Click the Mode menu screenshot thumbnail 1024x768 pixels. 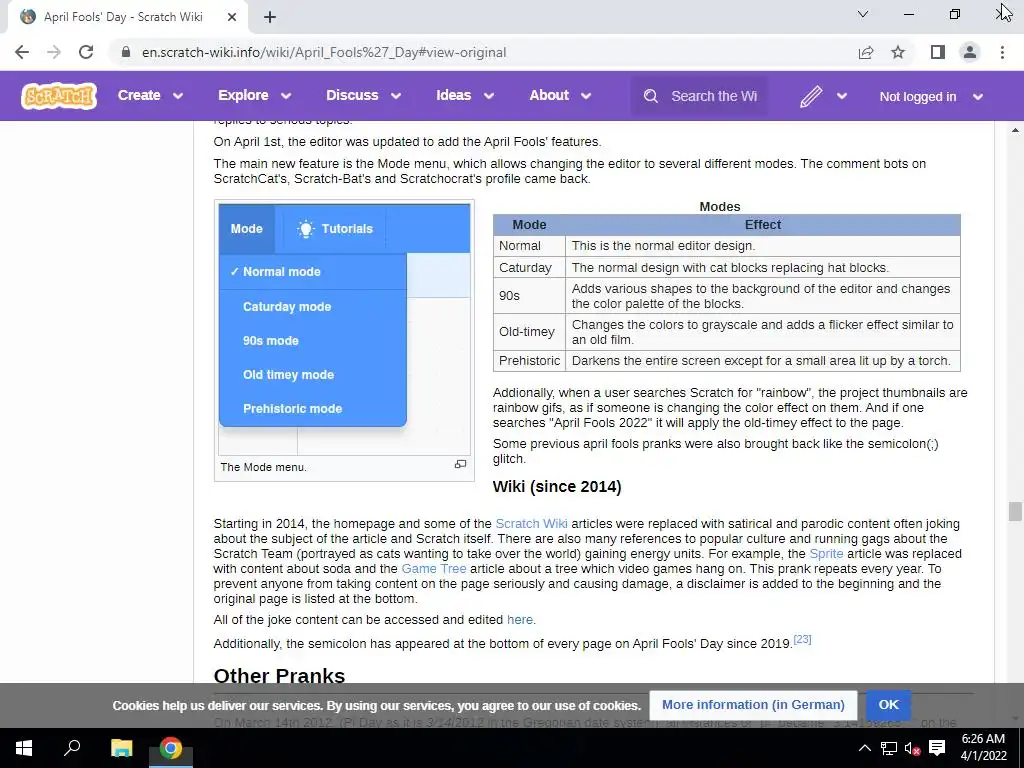pos(344,329)
